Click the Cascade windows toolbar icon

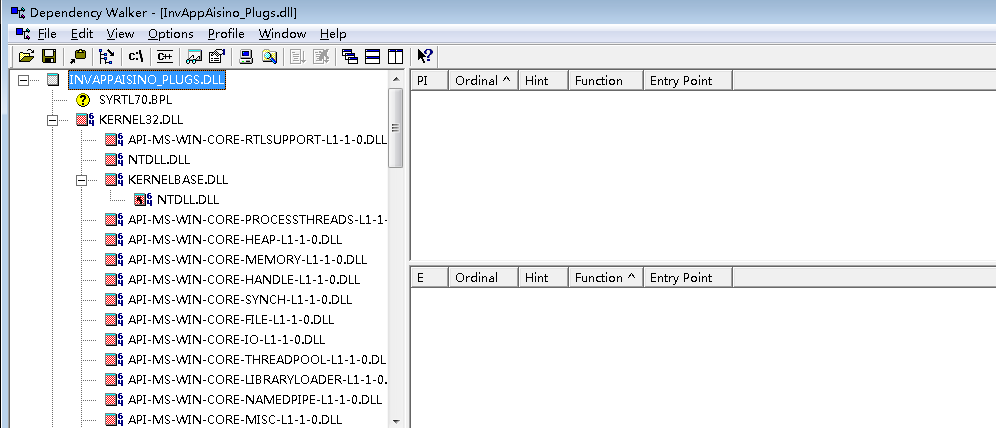point(349,57)
